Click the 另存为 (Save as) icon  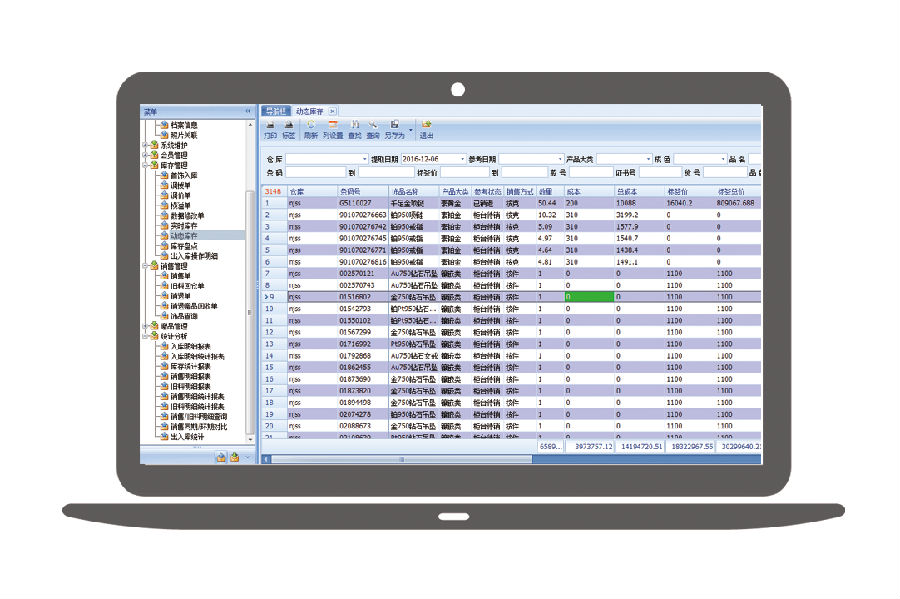click(x=395, y=129)
